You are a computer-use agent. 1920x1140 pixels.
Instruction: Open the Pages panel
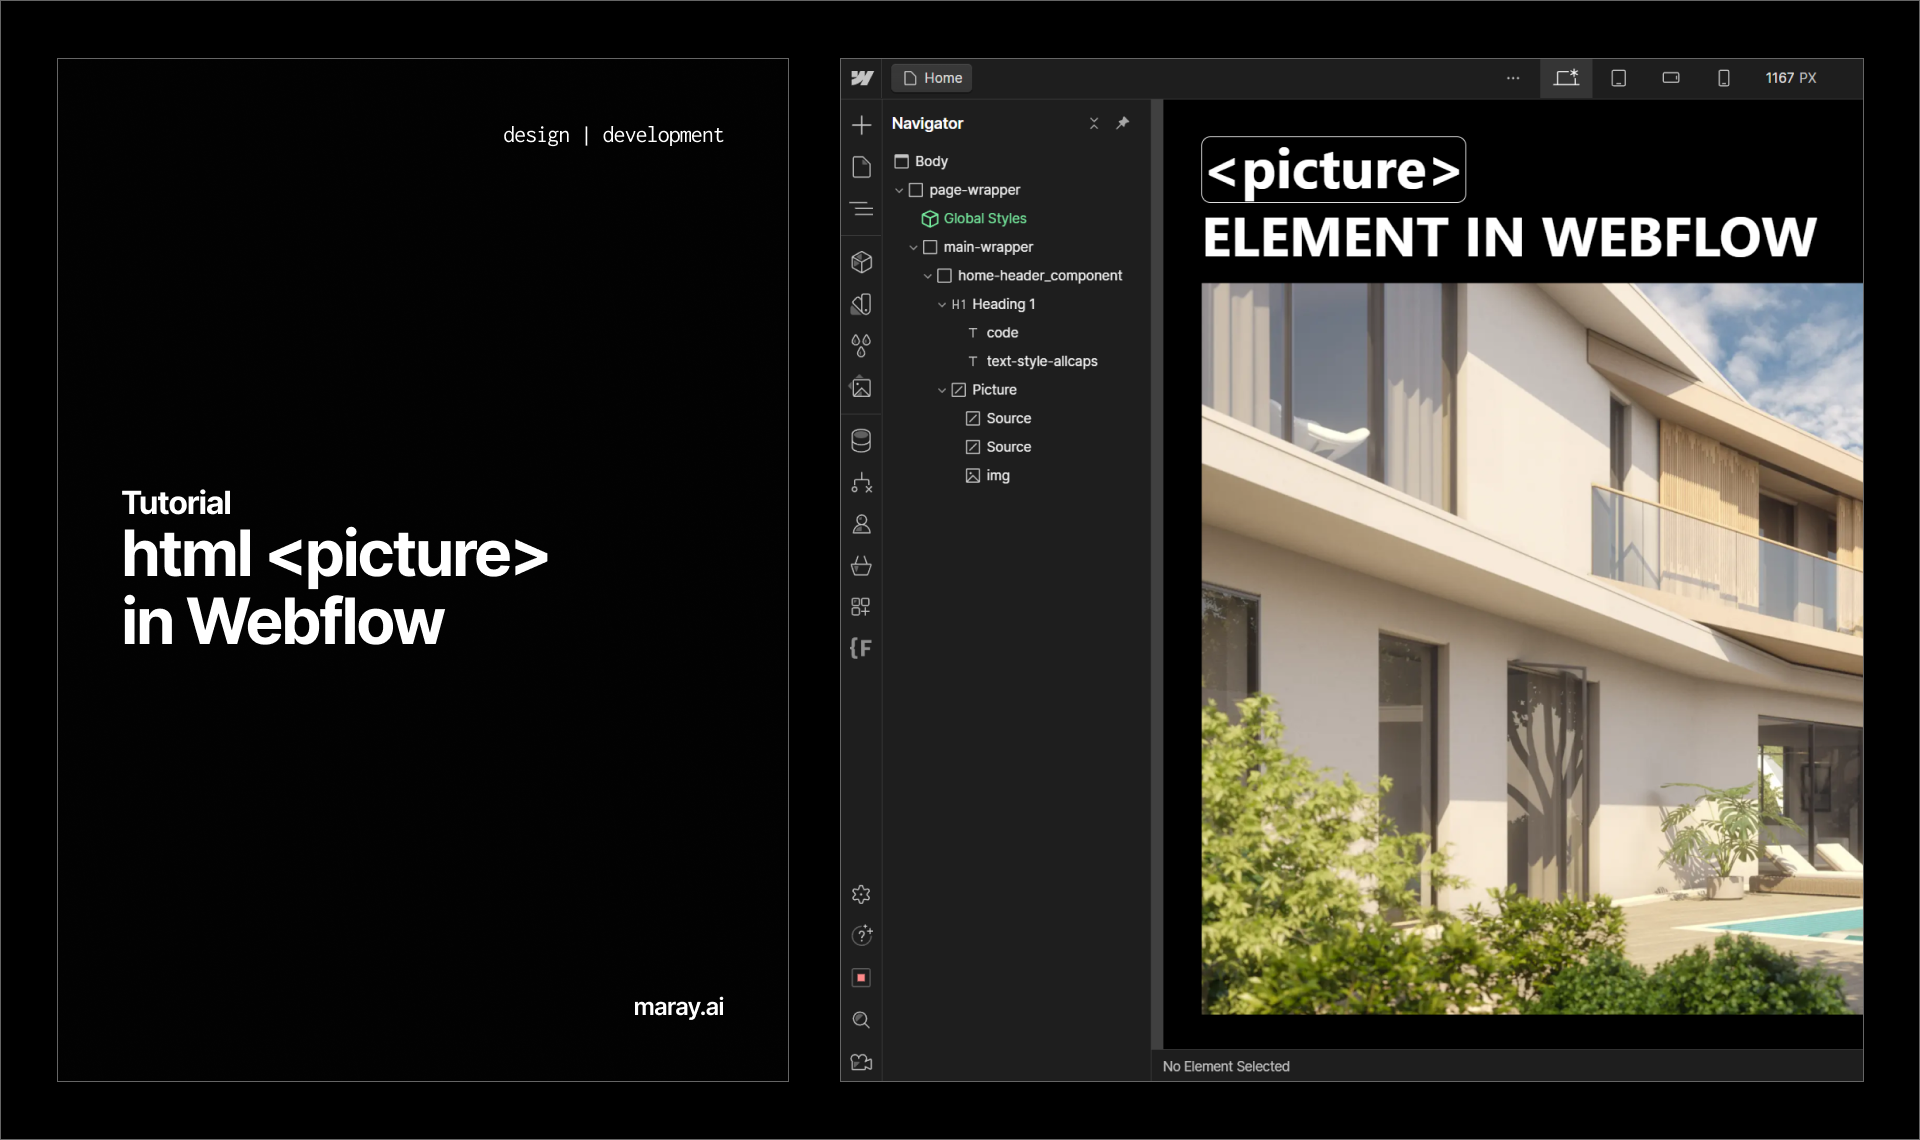(x=861, y=166)
